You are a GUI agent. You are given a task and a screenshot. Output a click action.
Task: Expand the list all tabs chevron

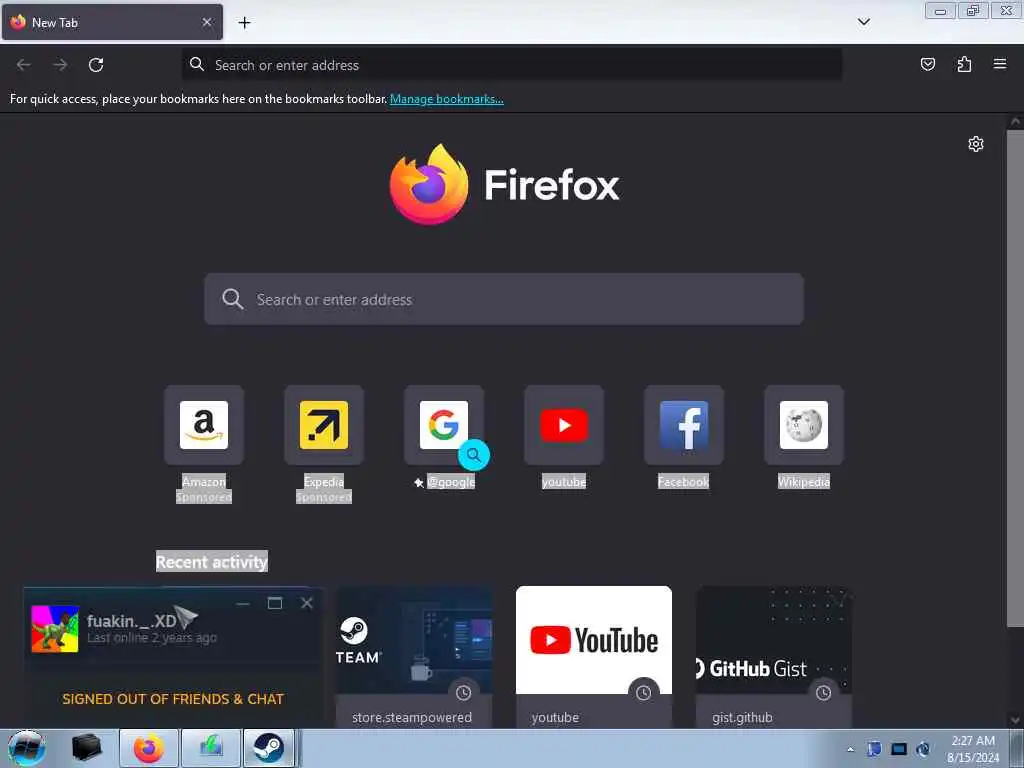(x=863, y=22)
